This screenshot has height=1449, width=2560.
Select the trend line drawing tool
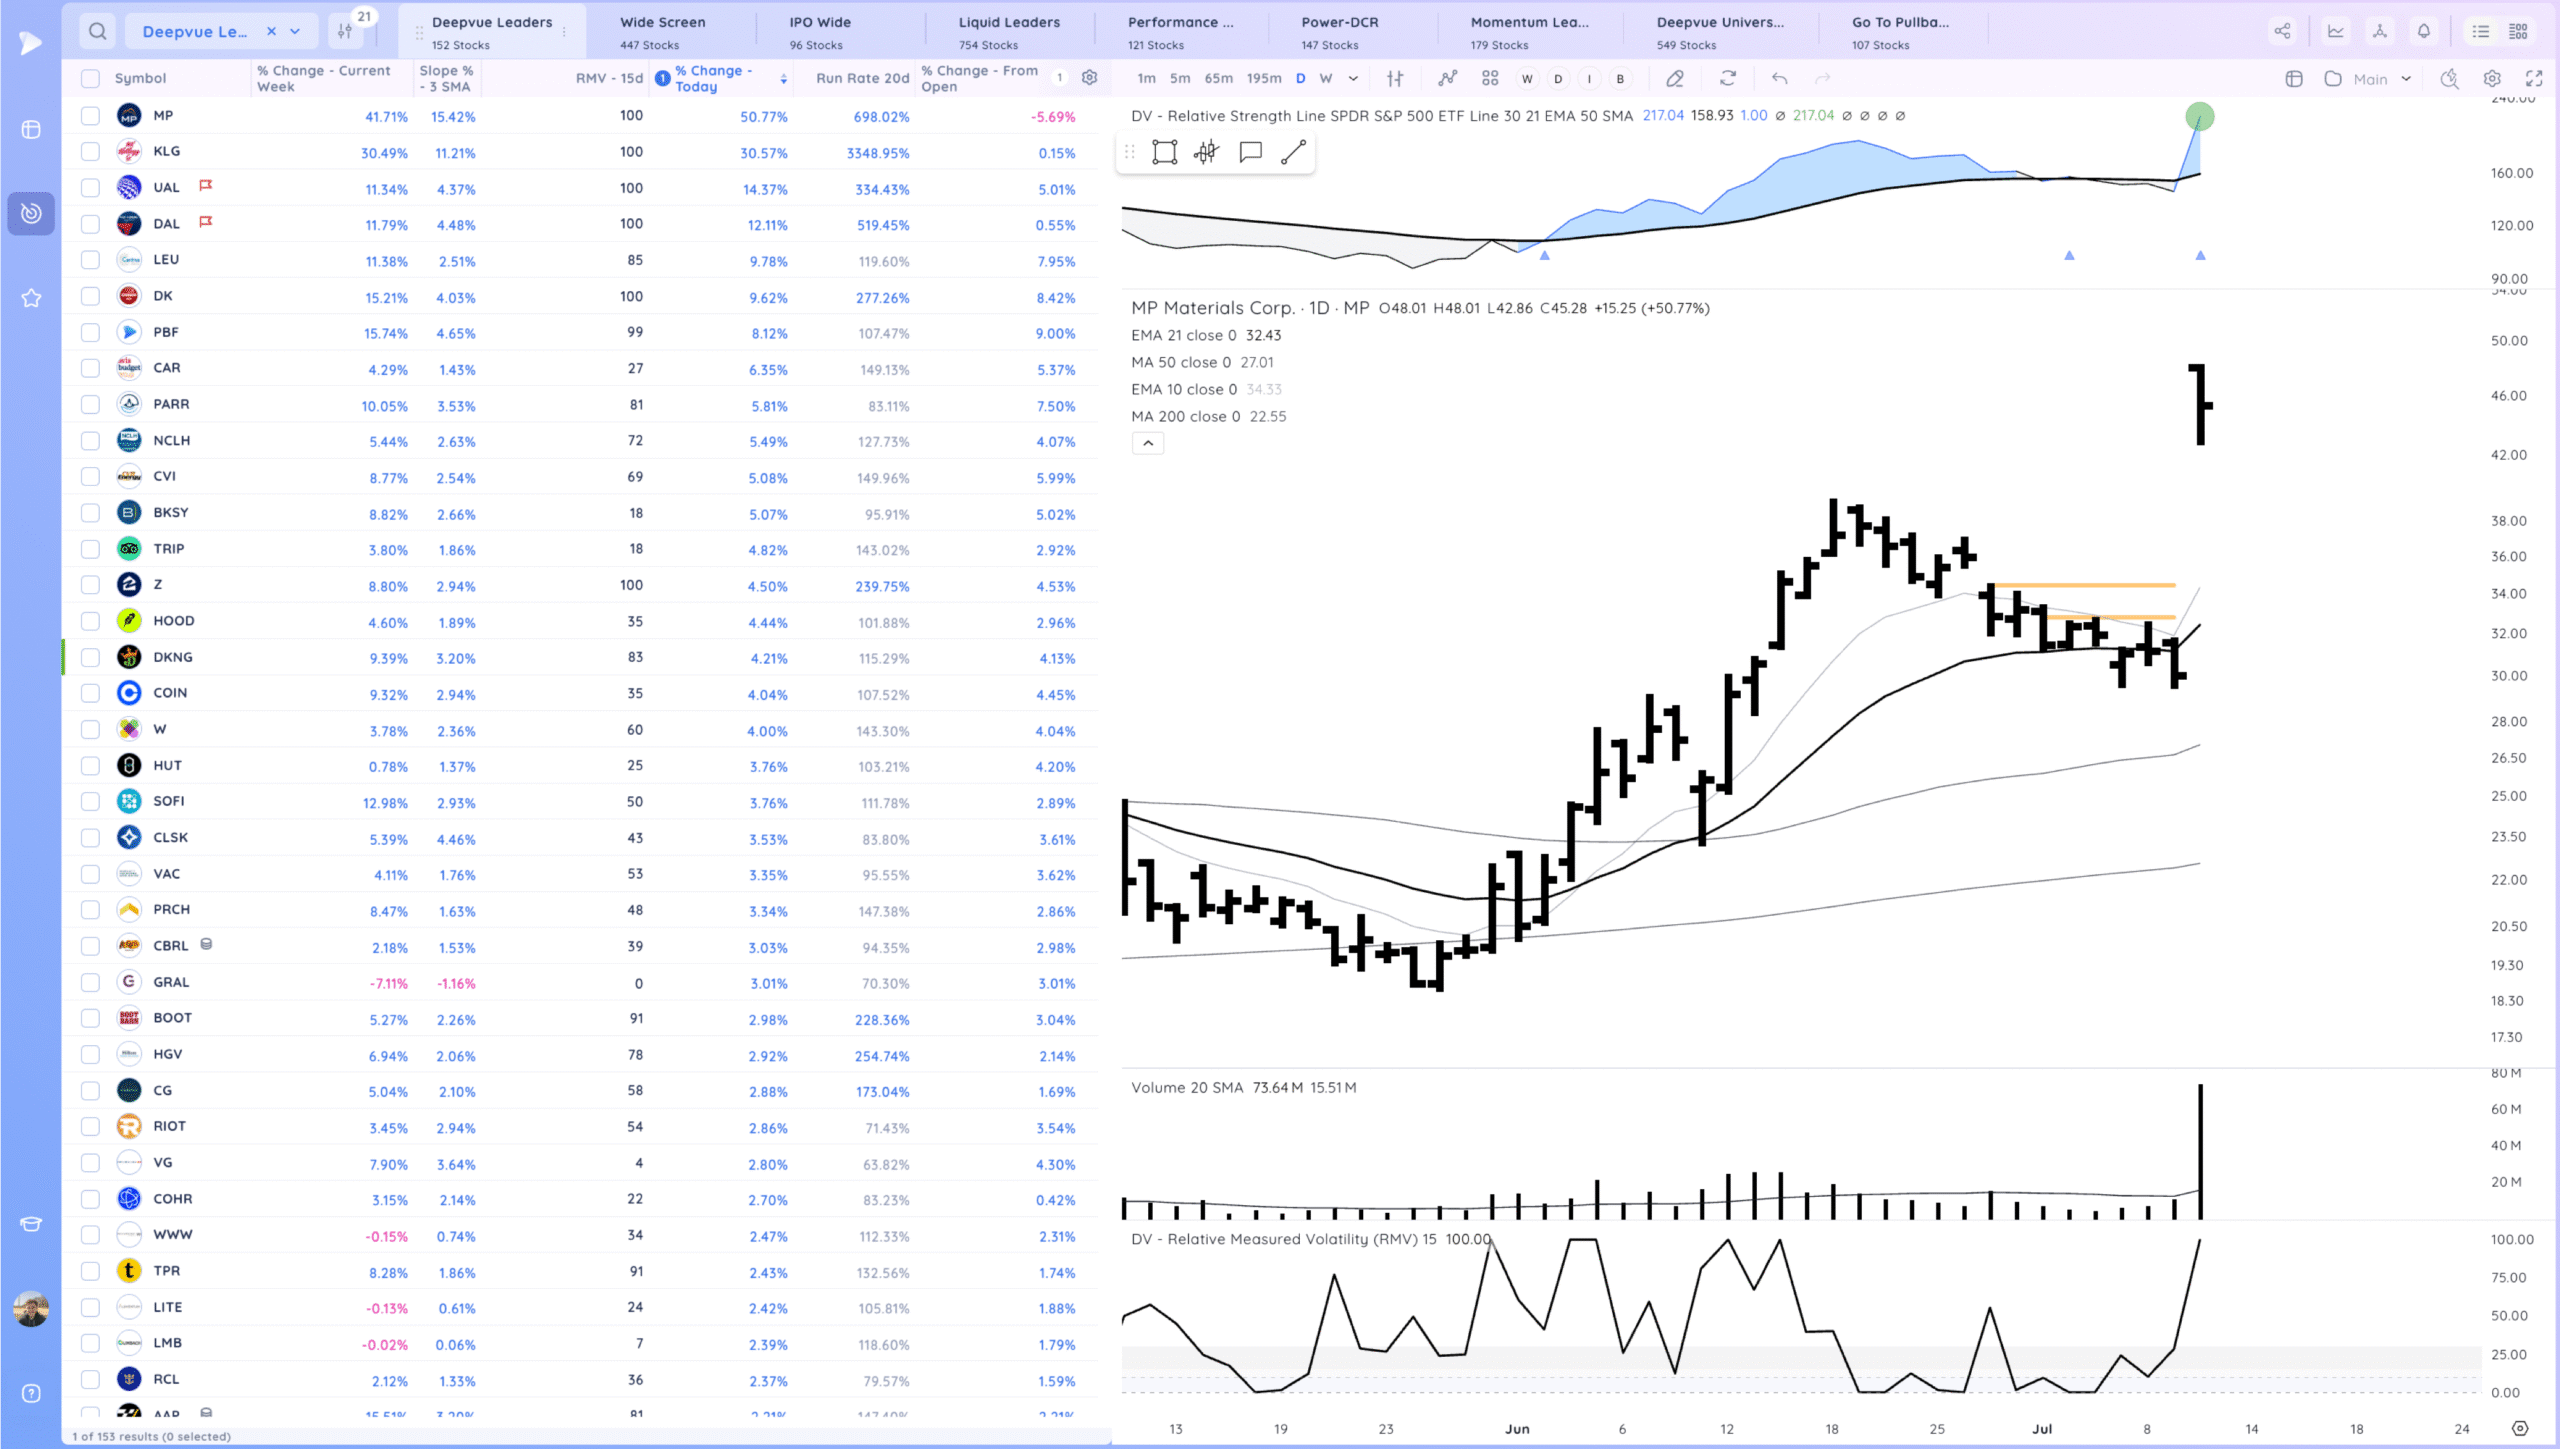1293,152
